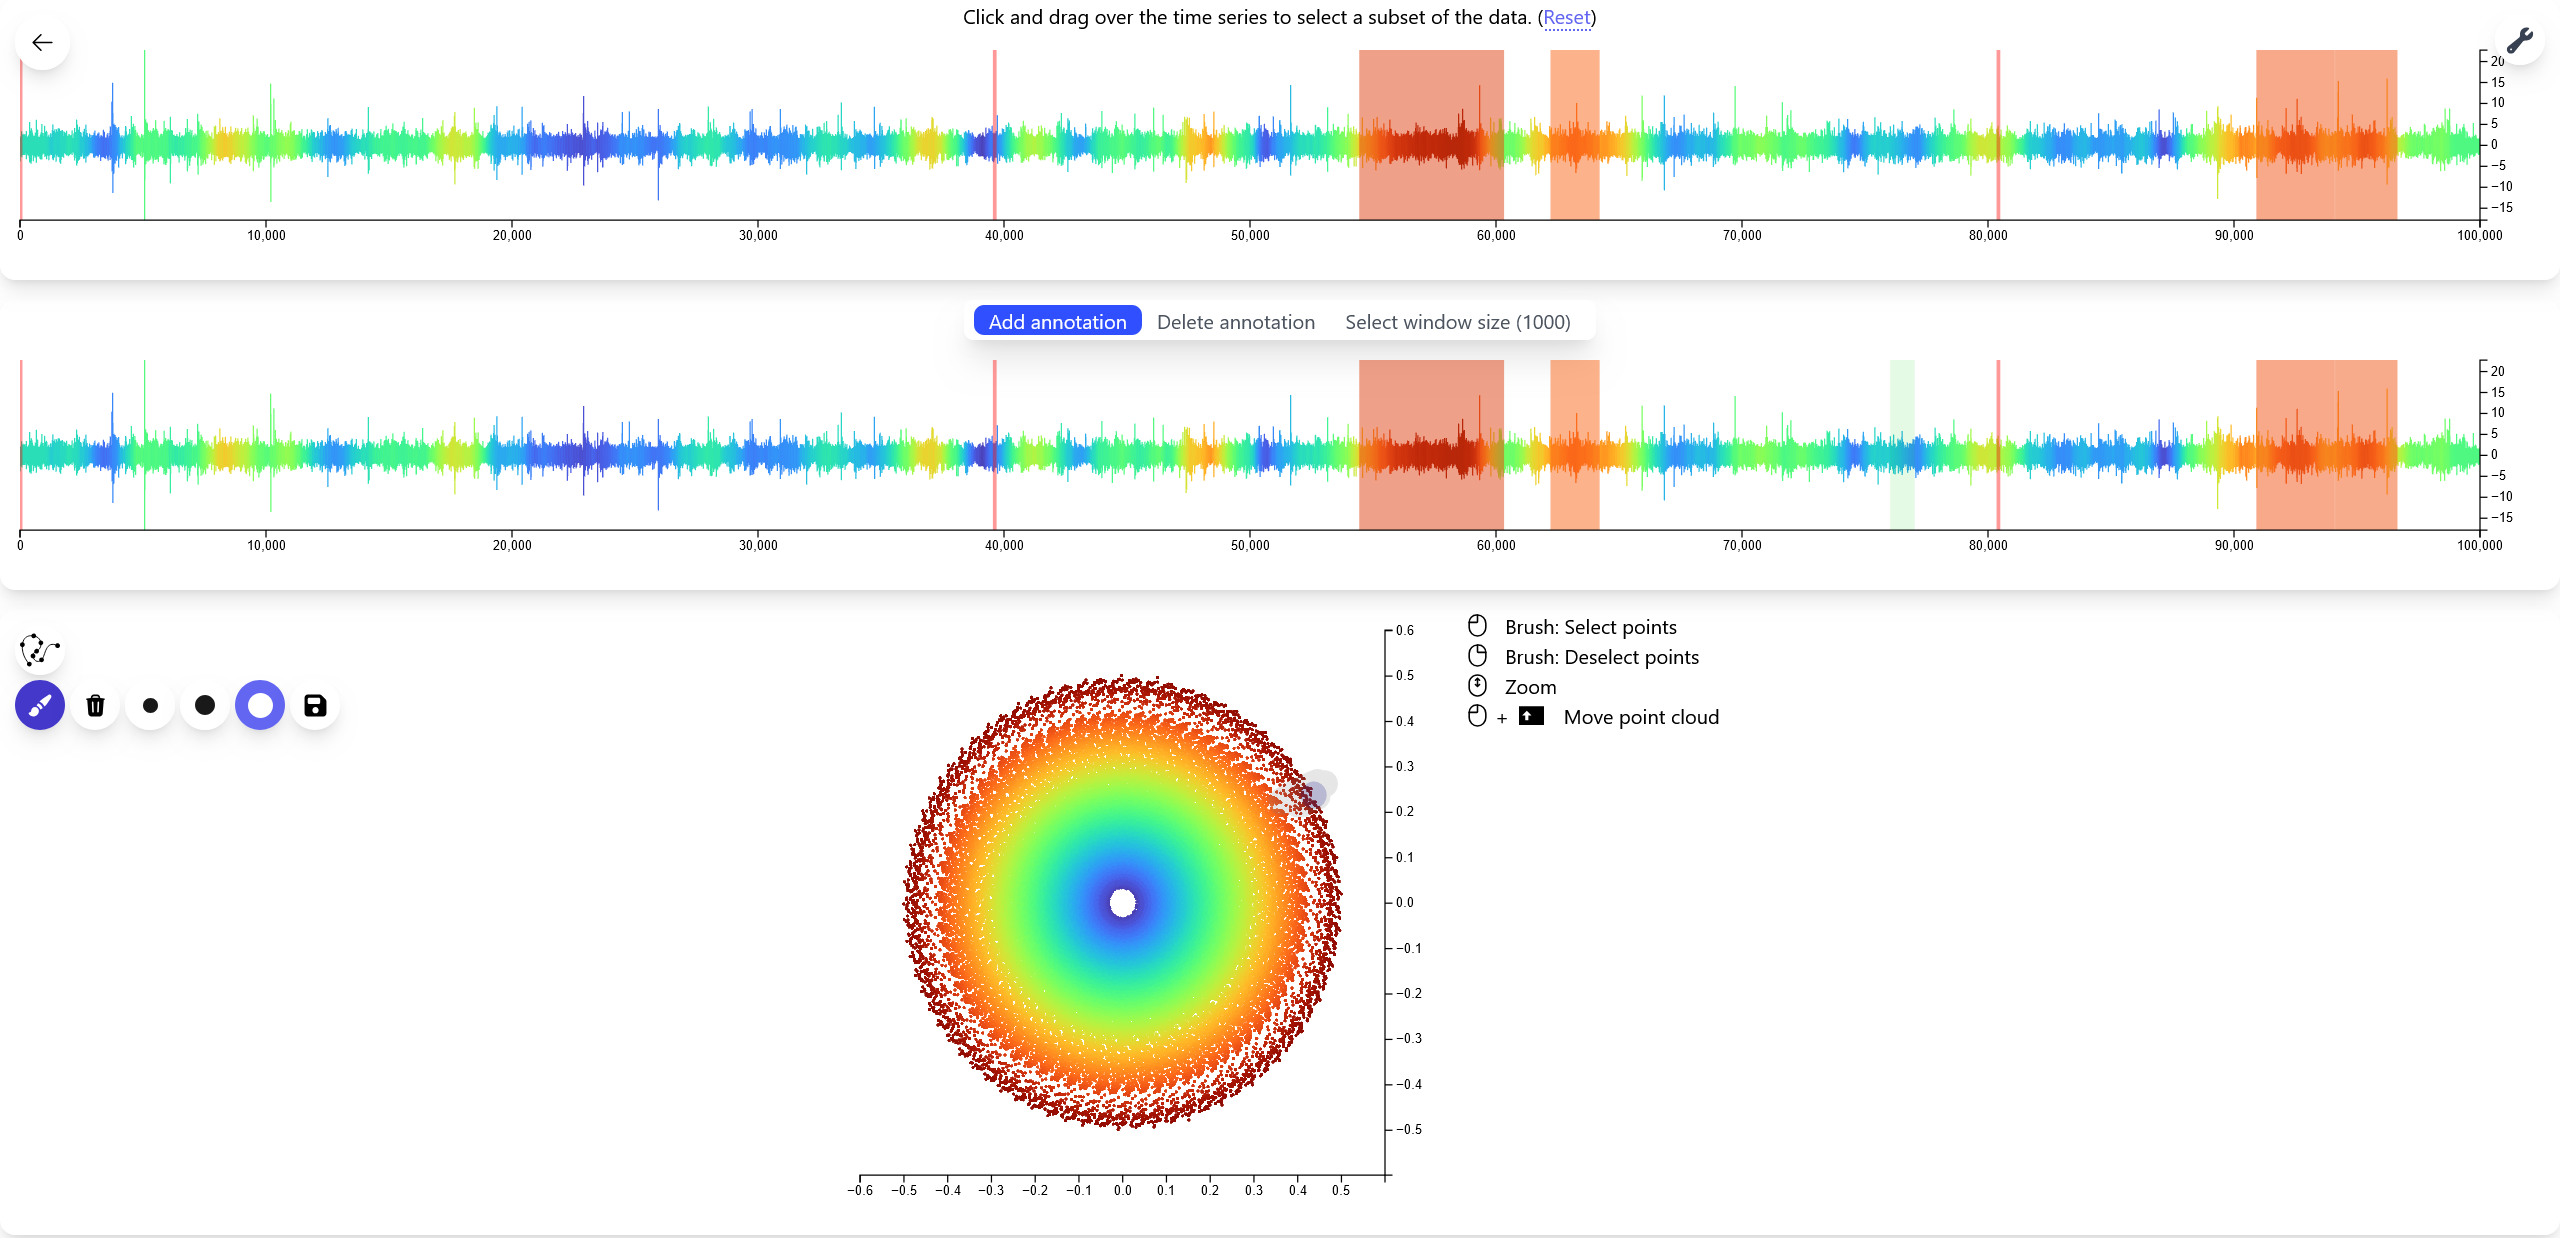
Task: Click the trash delete-selection icon
Action: 95,706
